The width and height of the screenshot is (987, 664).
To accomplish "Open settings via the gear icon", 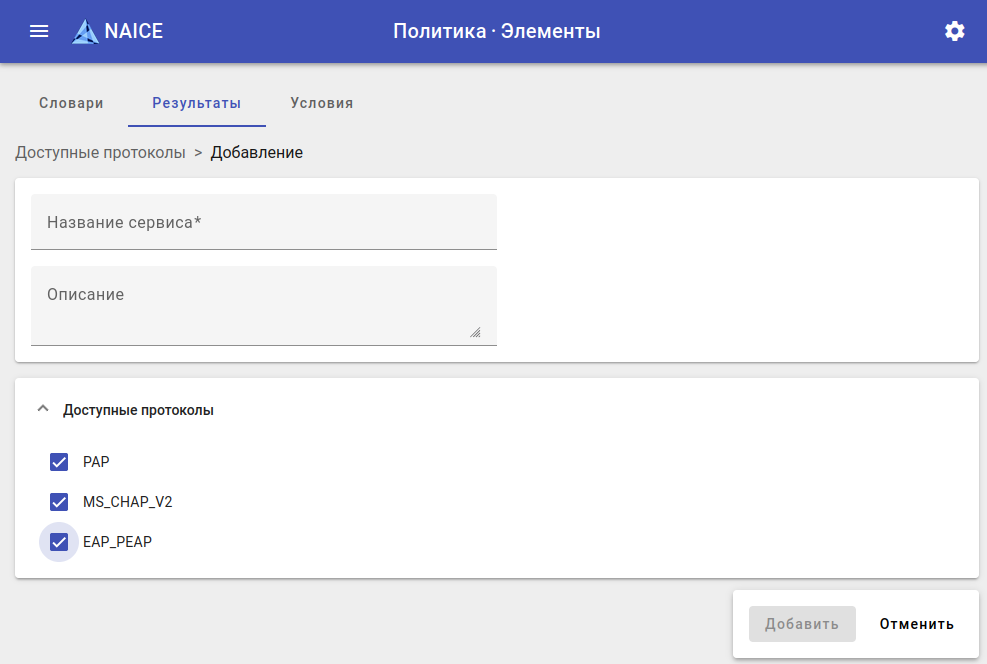I will [955, 31].
